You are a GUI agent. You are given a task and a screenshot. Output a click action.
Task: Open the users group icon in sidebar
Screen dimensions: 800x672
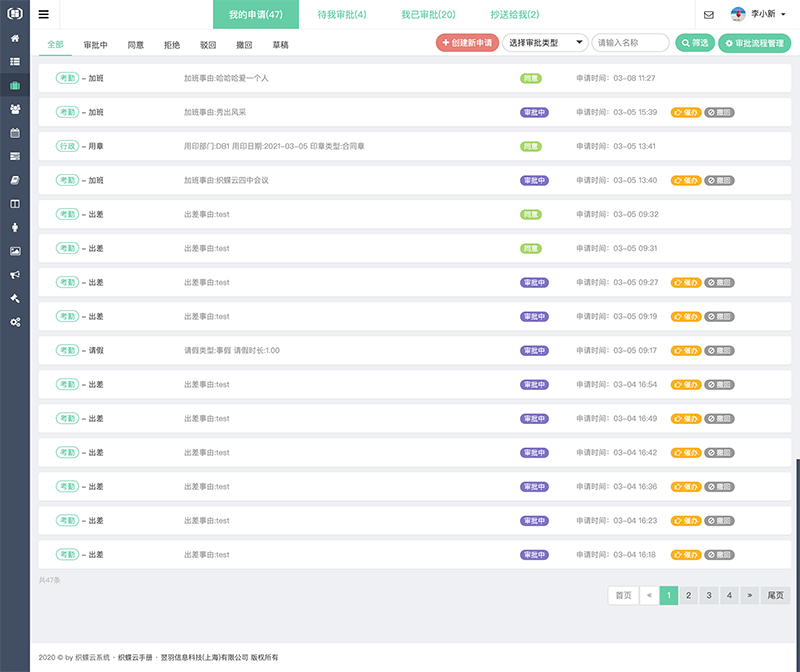click(15, 109)
